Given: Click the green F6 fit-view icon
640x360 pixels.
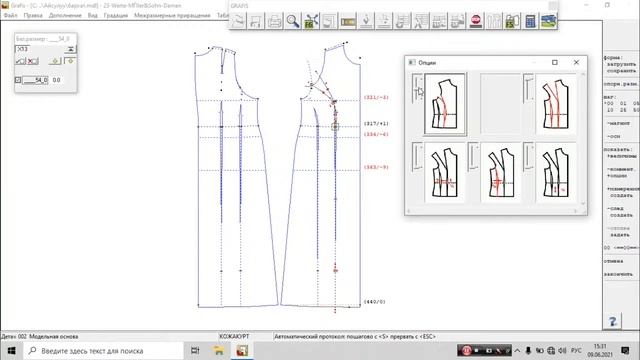Looking at the screenshot, I should pyautogui.click(x=311, y=21).
